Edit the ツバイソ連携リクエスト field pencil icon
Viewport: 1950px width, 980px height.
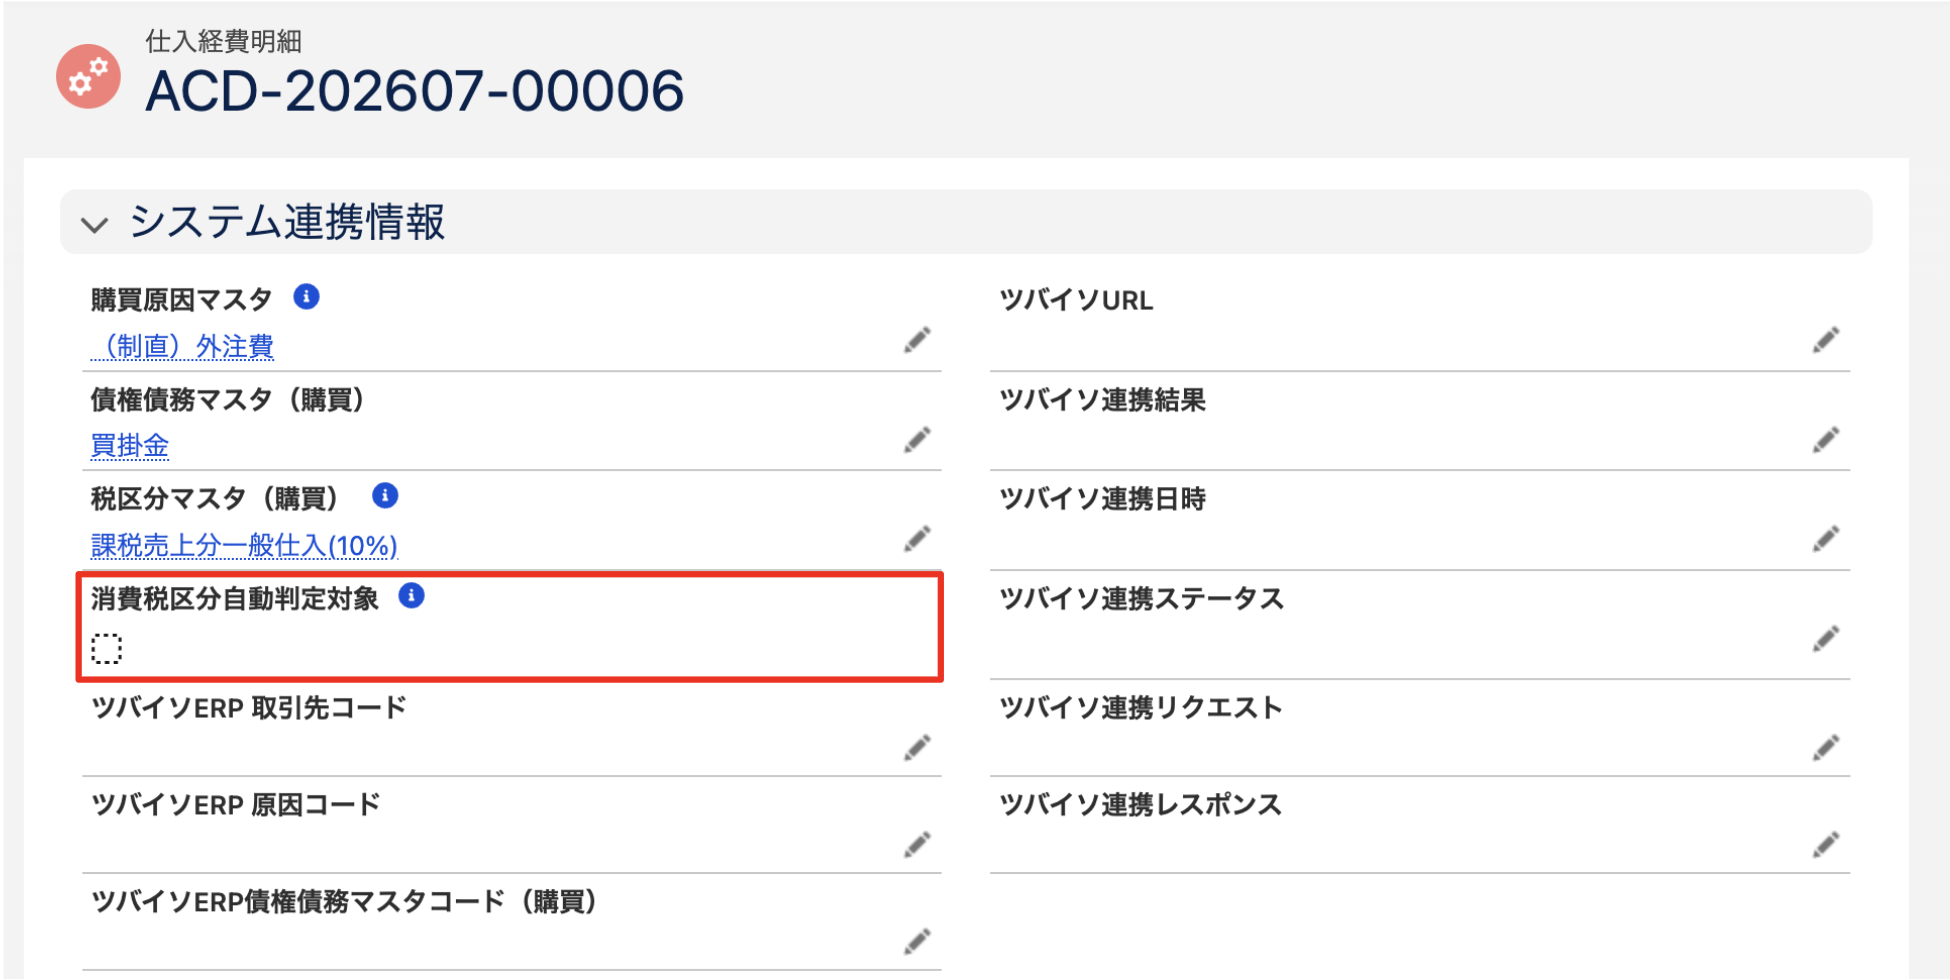pos(1826,748)
